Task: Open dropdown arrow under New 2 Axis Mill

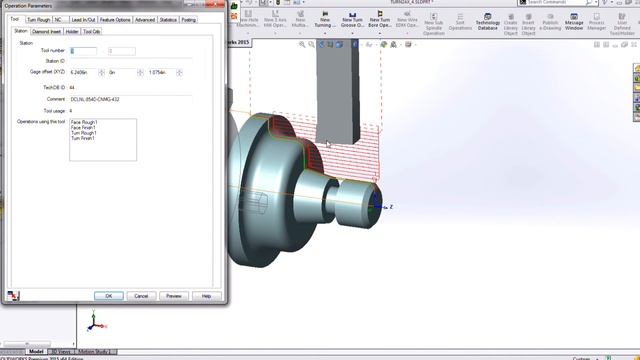Action: 275,33
